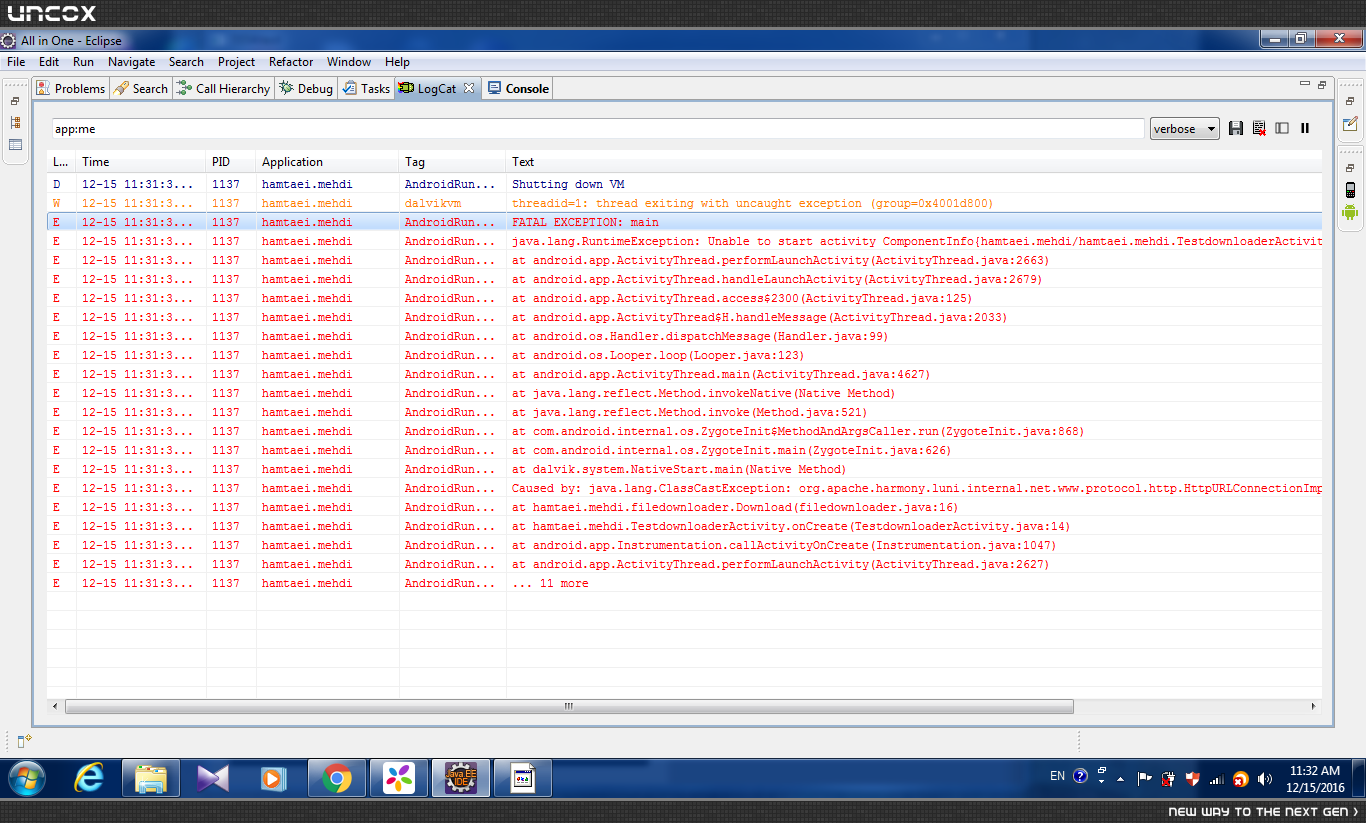Image resolution: width=1366 pixels, height=823 pixels.
Task: Show hidden system tray icons
Action: tap(1120, 778)
